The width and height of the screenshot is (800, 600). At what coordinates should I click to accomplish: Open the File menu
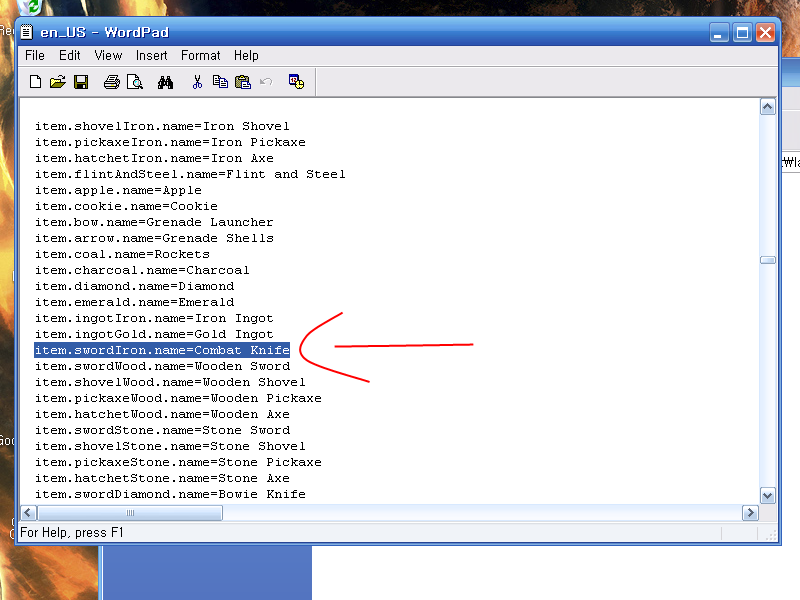(35, 56)
